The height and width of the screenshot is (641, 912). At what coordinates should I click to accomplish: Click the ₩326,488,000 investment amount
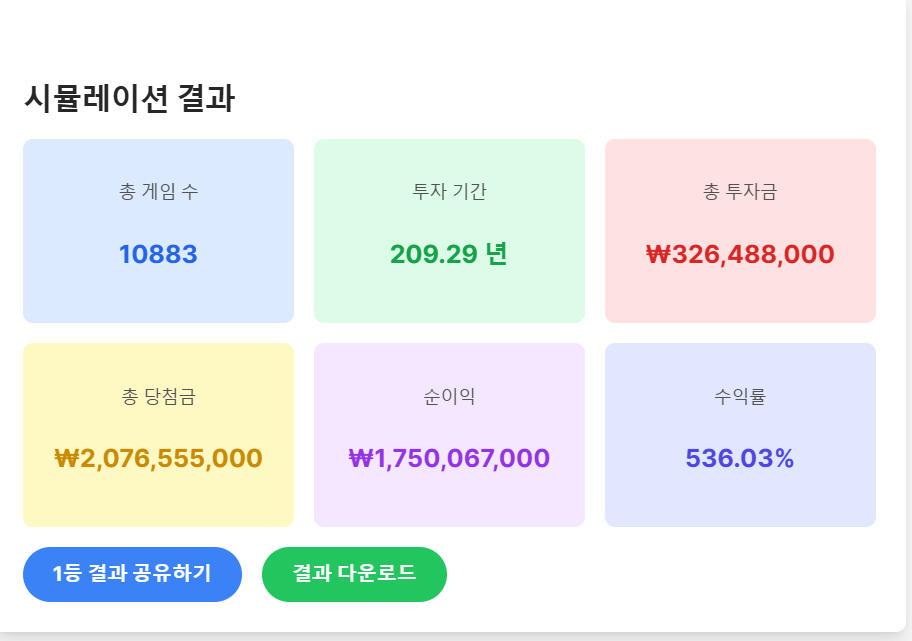coord(740,254)
